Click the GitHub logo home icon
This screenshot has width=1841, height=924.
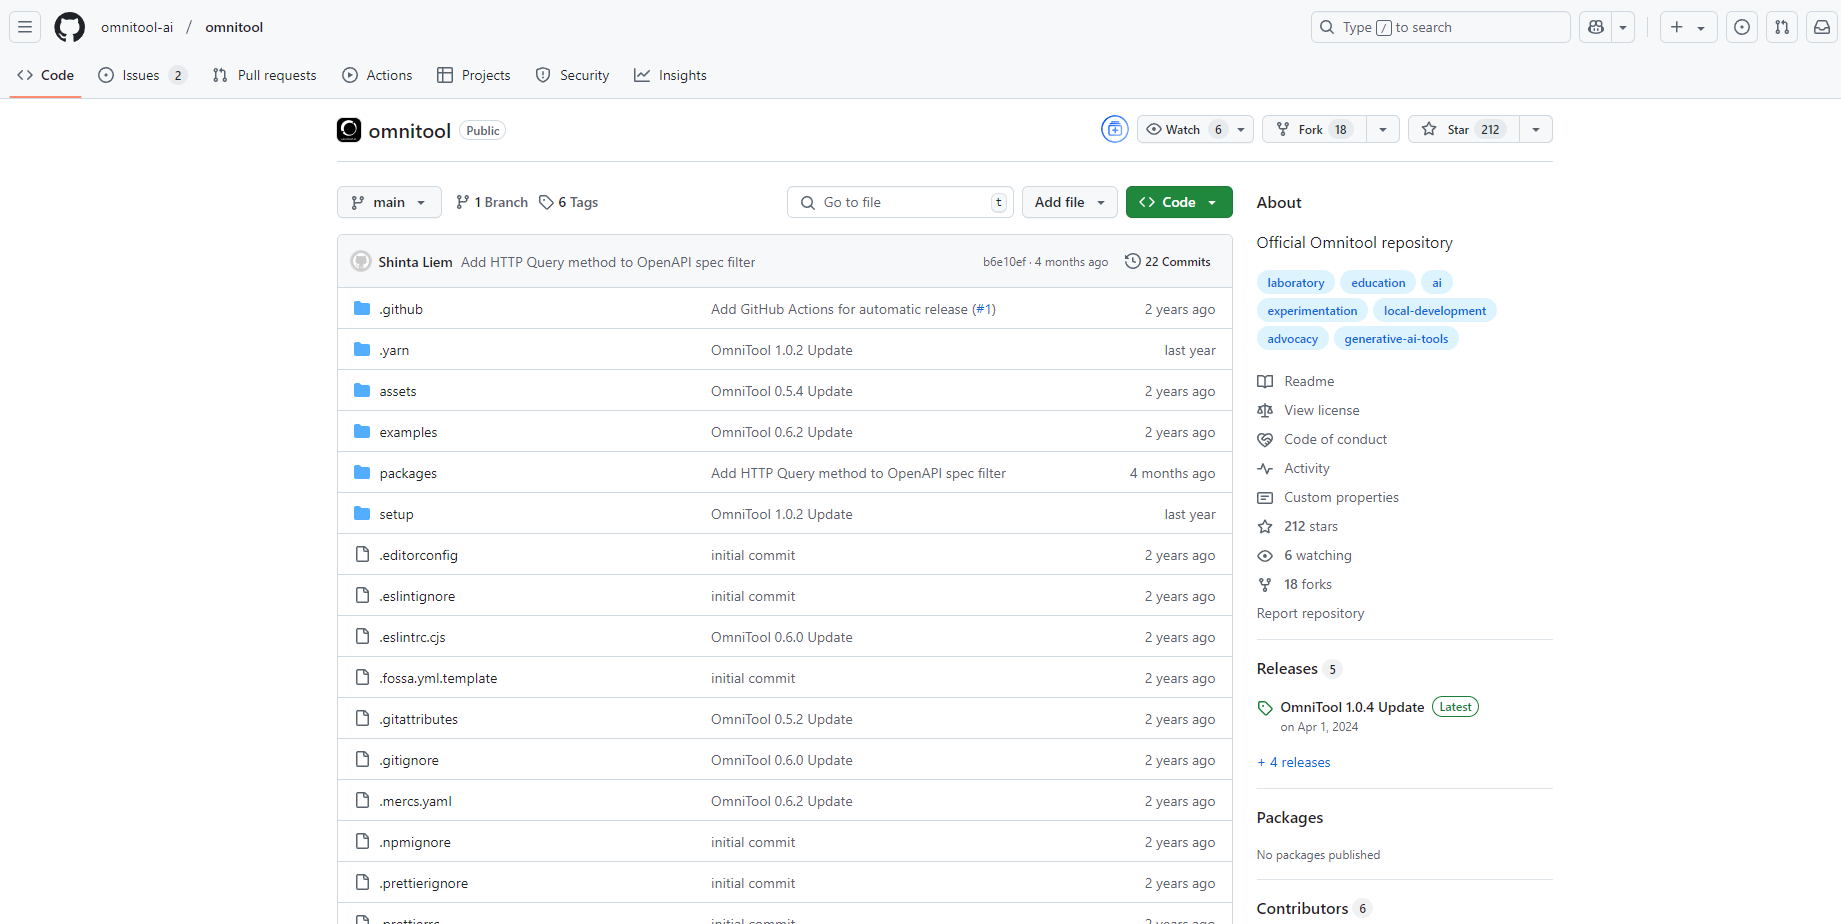[x=69, y=27]
